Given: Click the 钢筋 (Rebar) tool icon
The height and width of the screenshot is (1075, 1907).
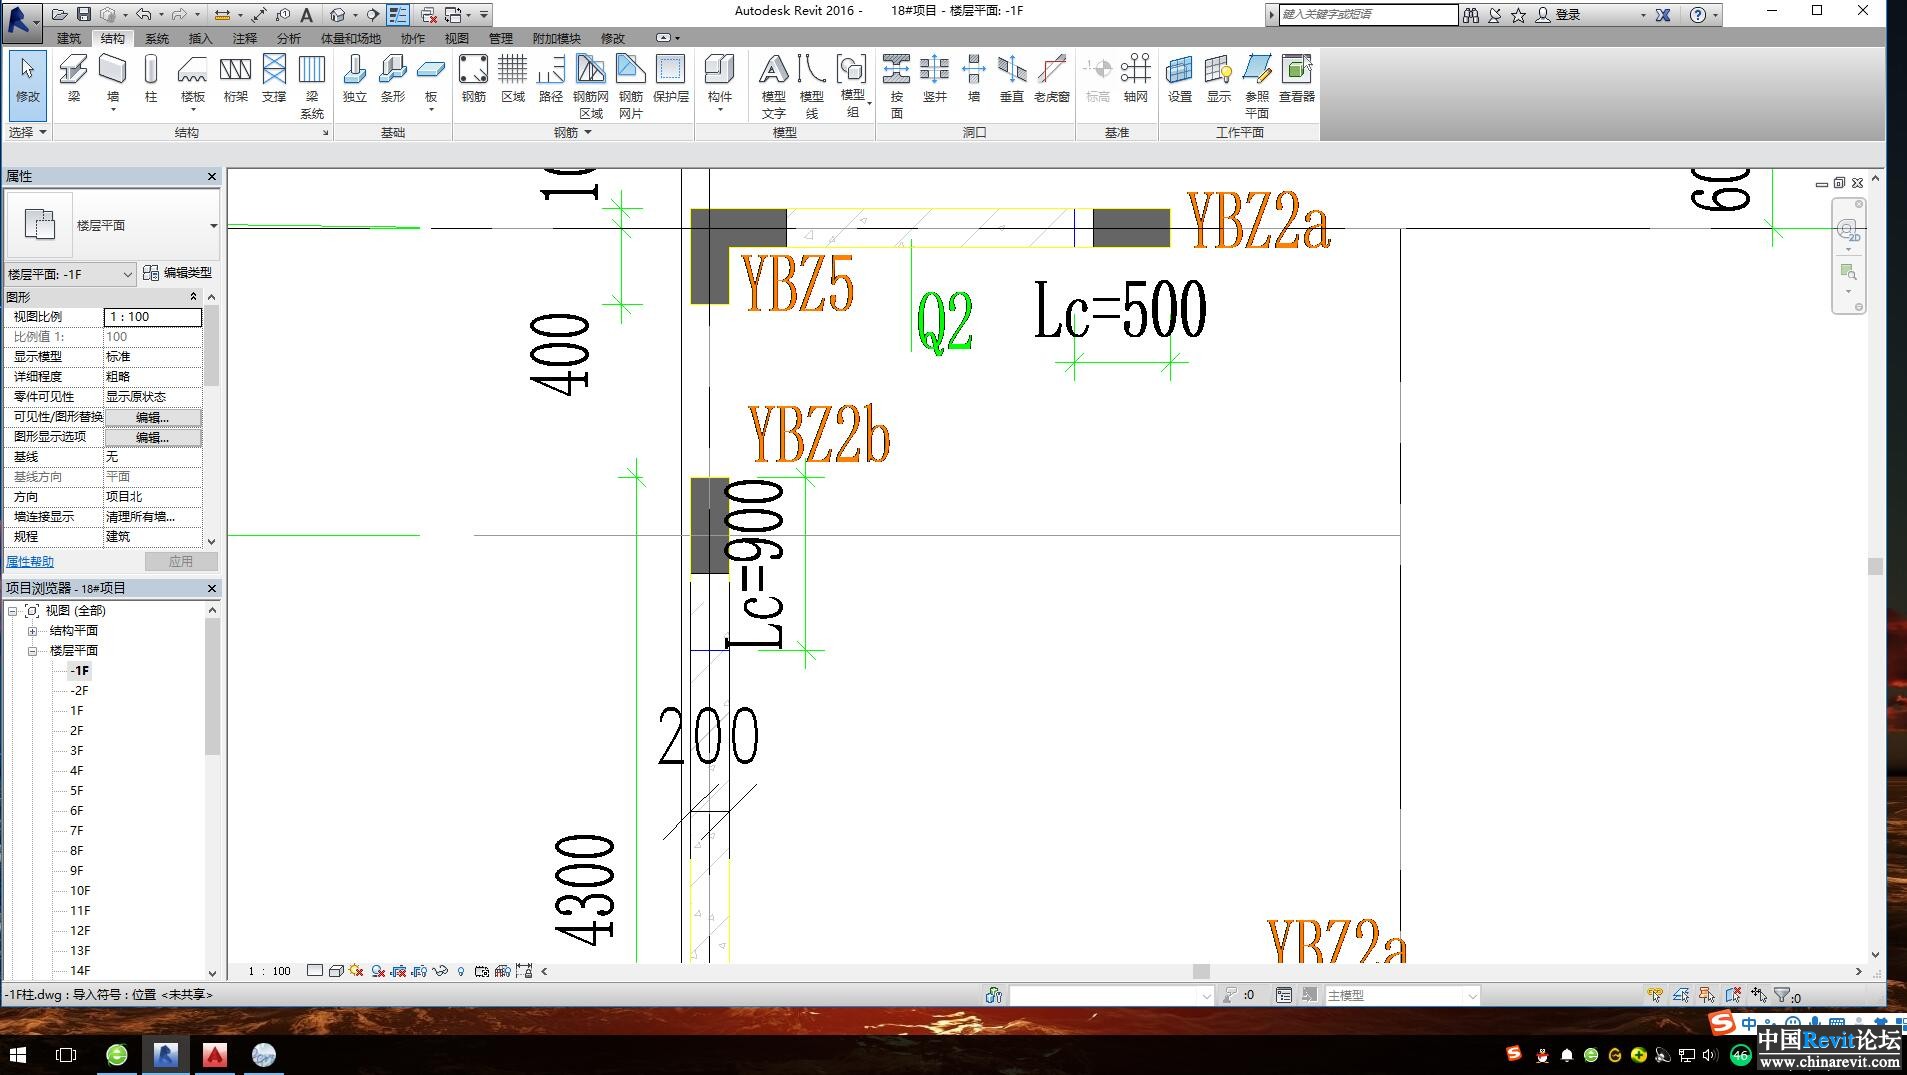Looking at the screenshot, I should [473, 79].
